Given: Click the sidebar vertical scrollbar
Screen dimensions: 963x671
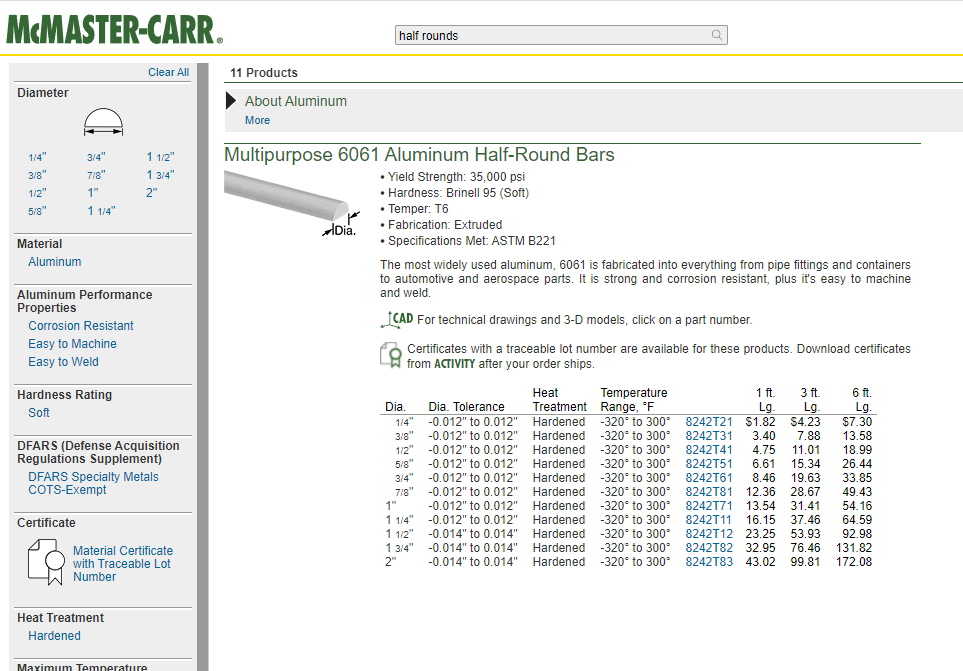Looking at the screenshot, I should (x=203, y=367).
